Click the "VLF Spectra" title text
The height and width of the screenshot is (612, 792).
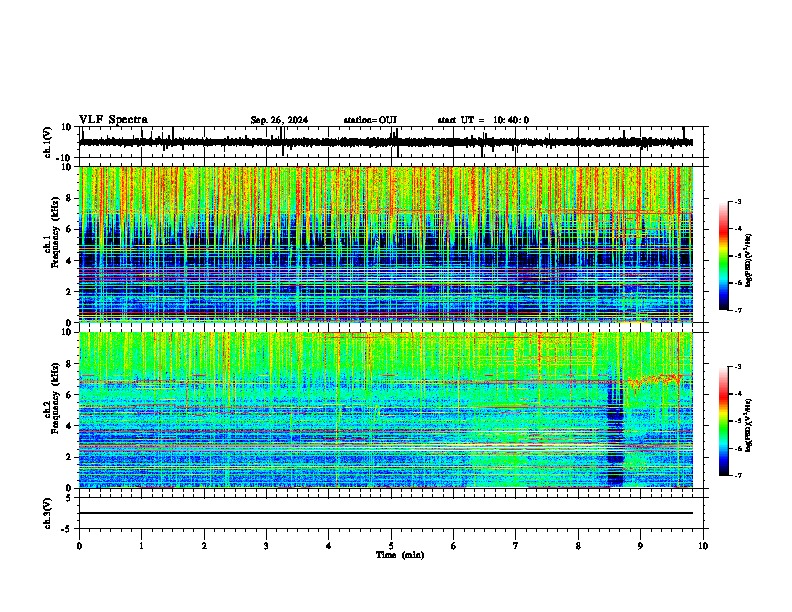point(113,120)
